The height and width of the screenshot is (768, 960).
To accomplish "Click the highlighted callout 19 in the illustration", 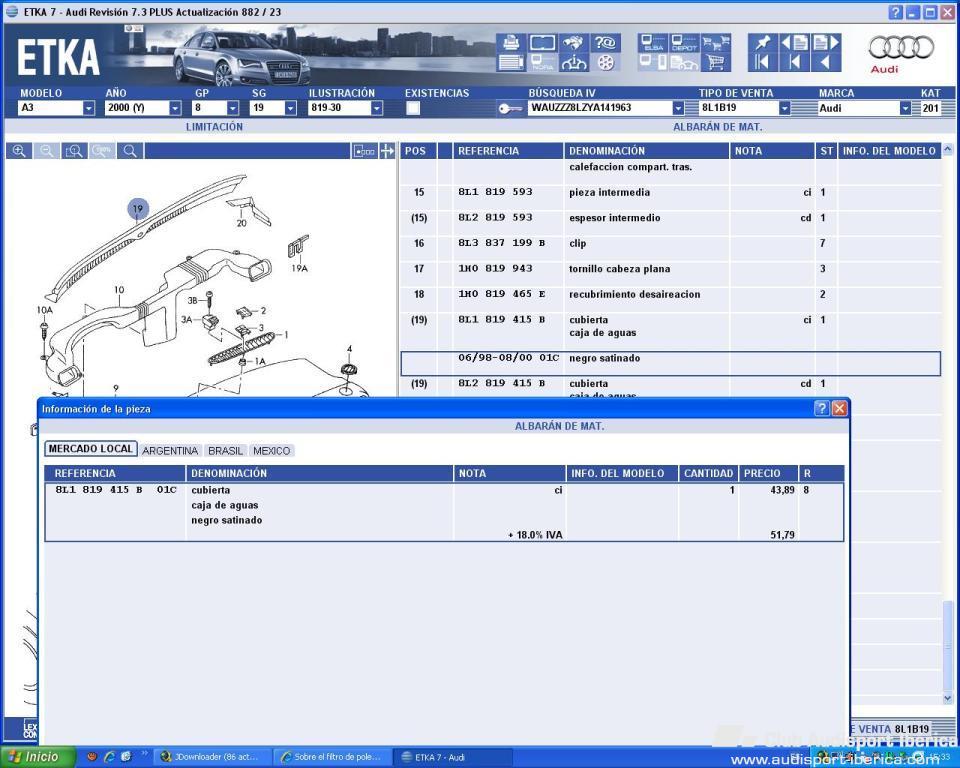I will click(x=138, y=209).
